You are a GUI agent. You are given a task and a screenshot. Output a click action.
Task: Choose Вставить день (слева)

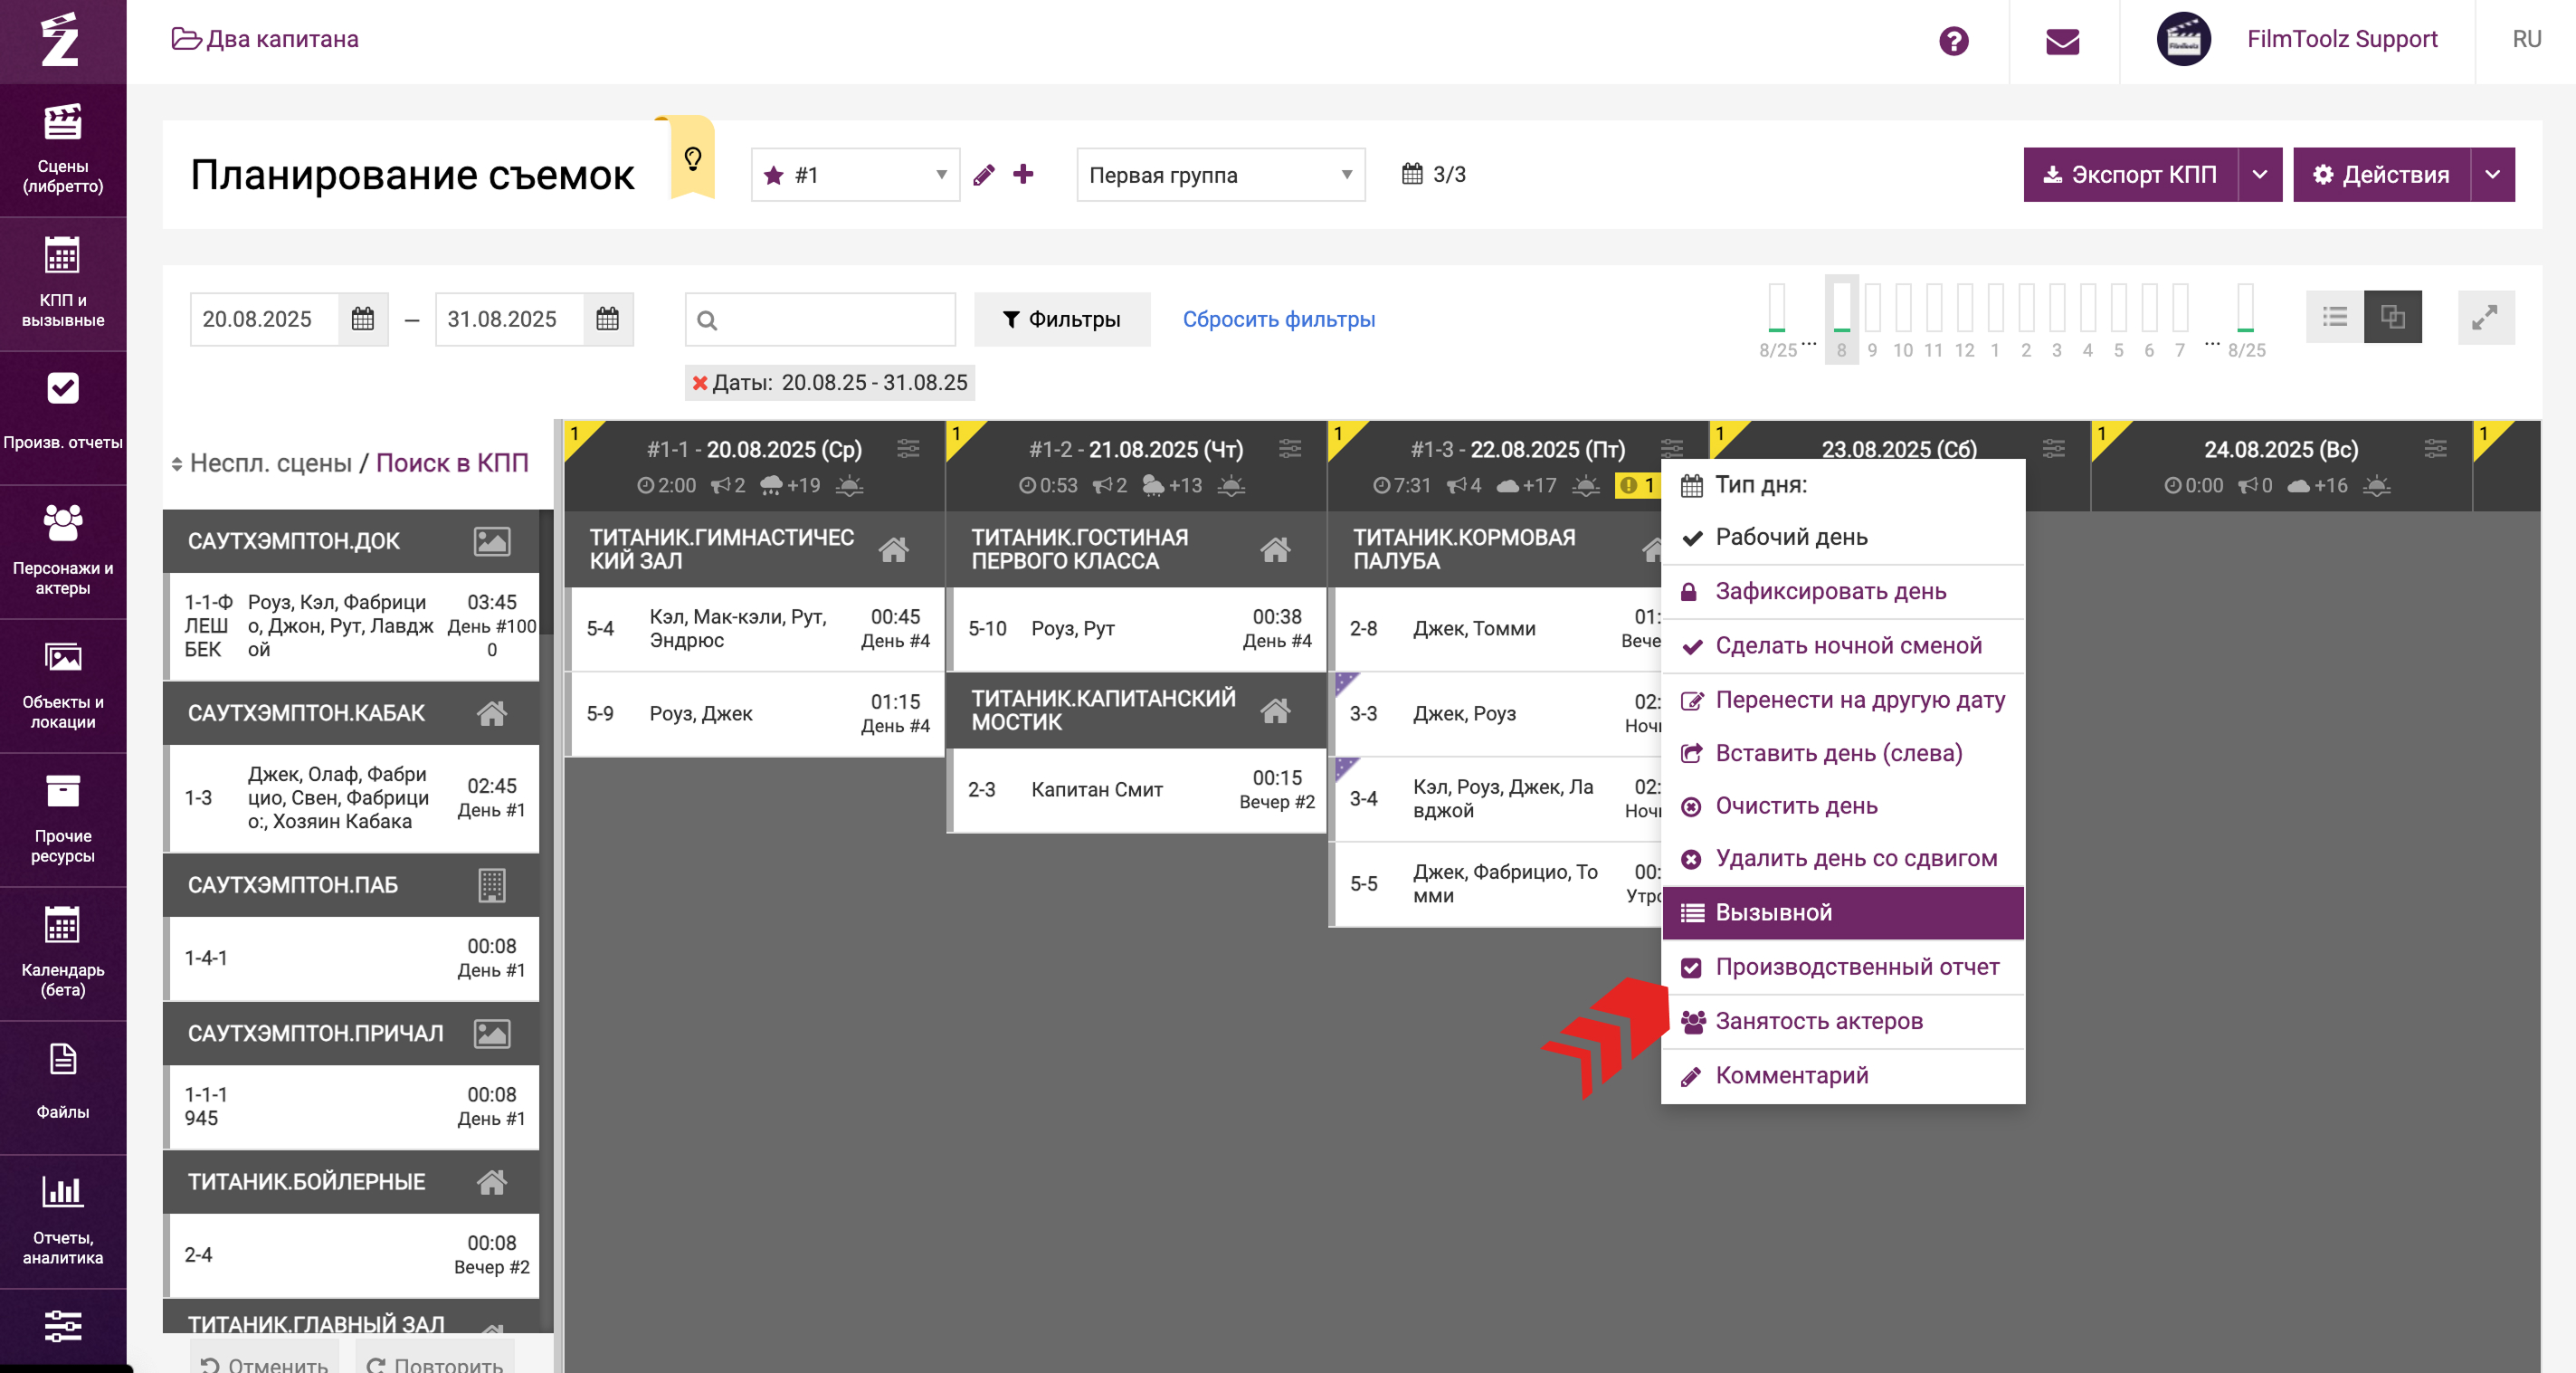(1843, 752)
